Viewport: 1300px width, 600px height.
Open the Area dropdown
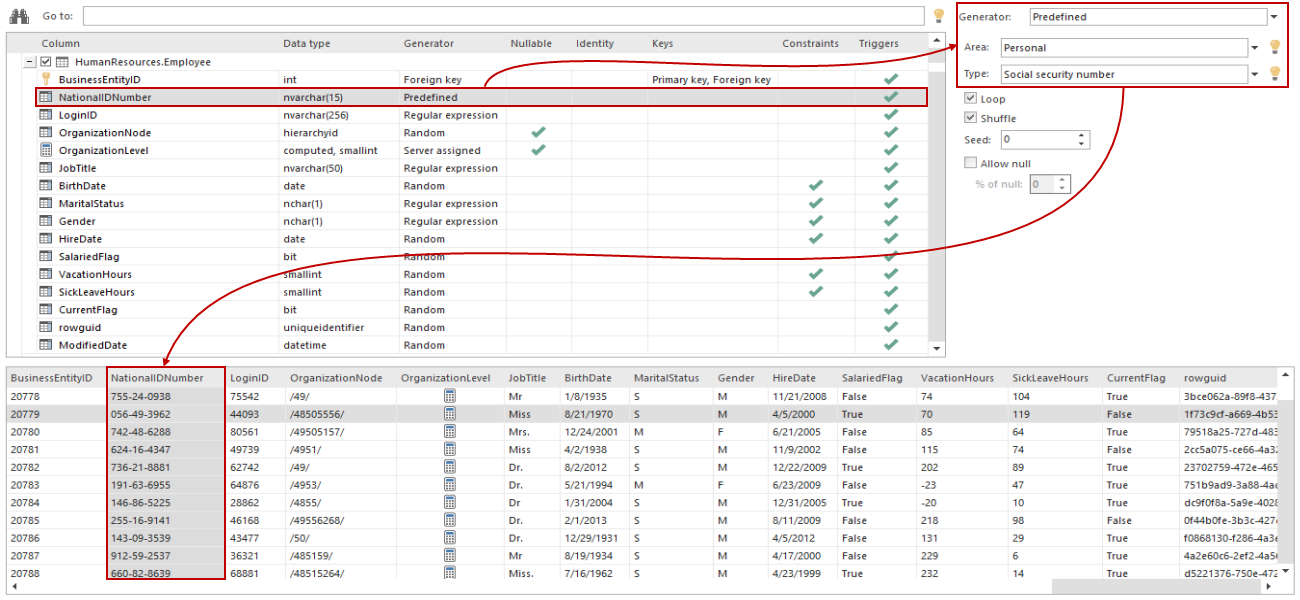[x=1255, y=47]
